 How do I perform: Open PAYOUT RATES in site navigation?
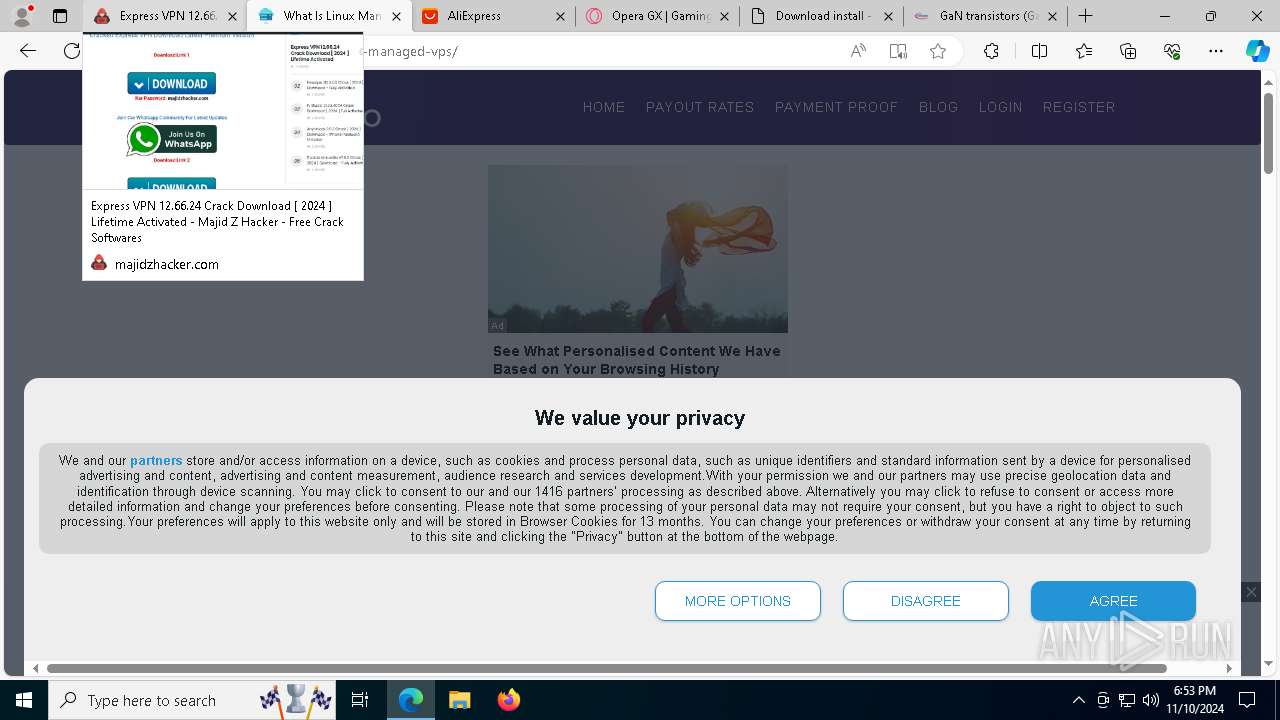(x=700, y=107)
